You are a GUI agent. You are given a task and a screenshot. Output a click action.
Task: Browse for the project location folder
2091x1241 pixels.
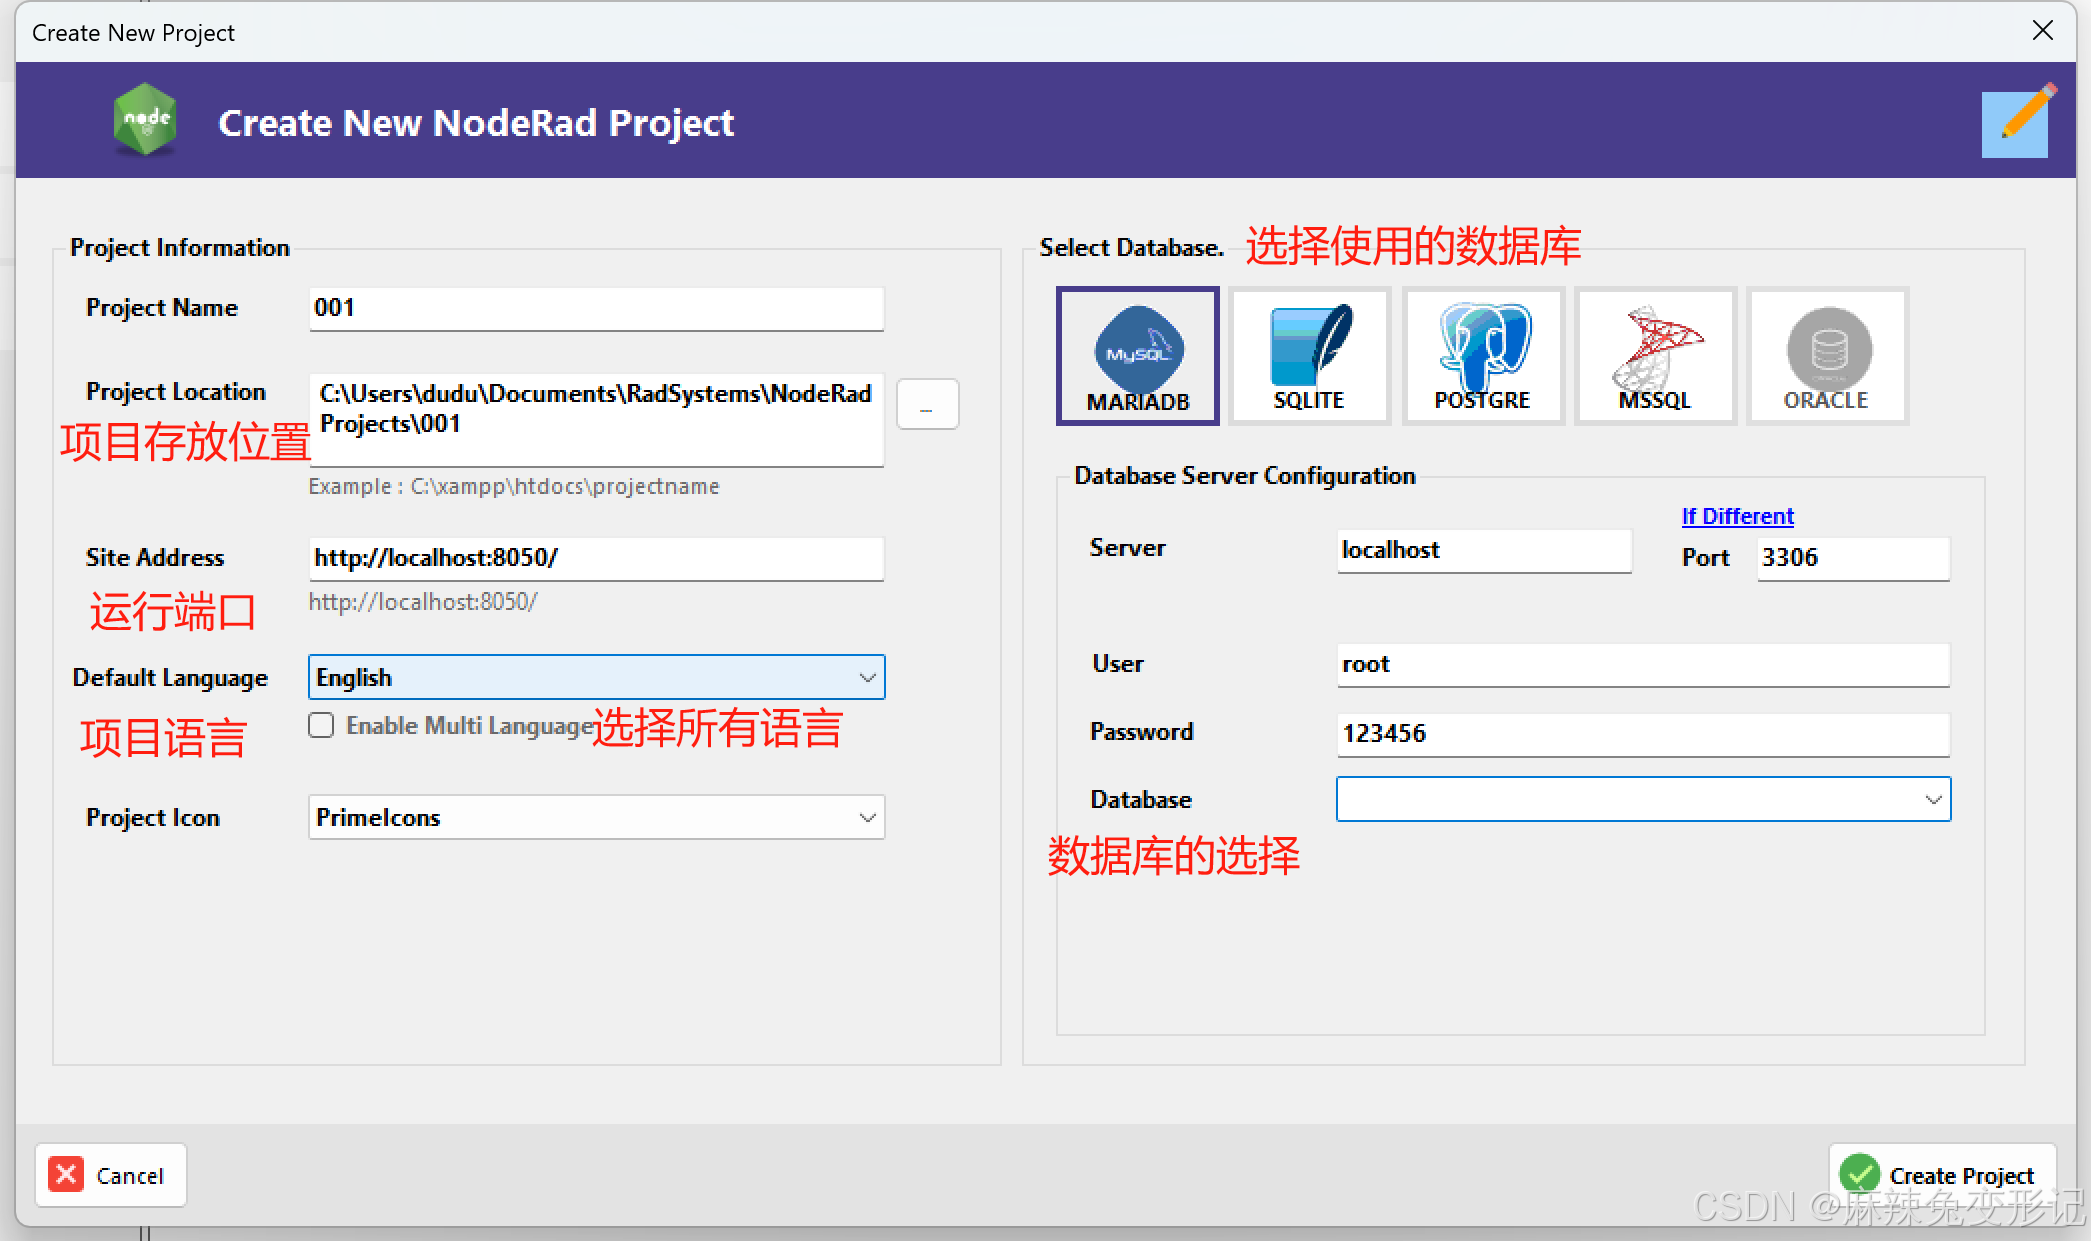tap(927, 405)
